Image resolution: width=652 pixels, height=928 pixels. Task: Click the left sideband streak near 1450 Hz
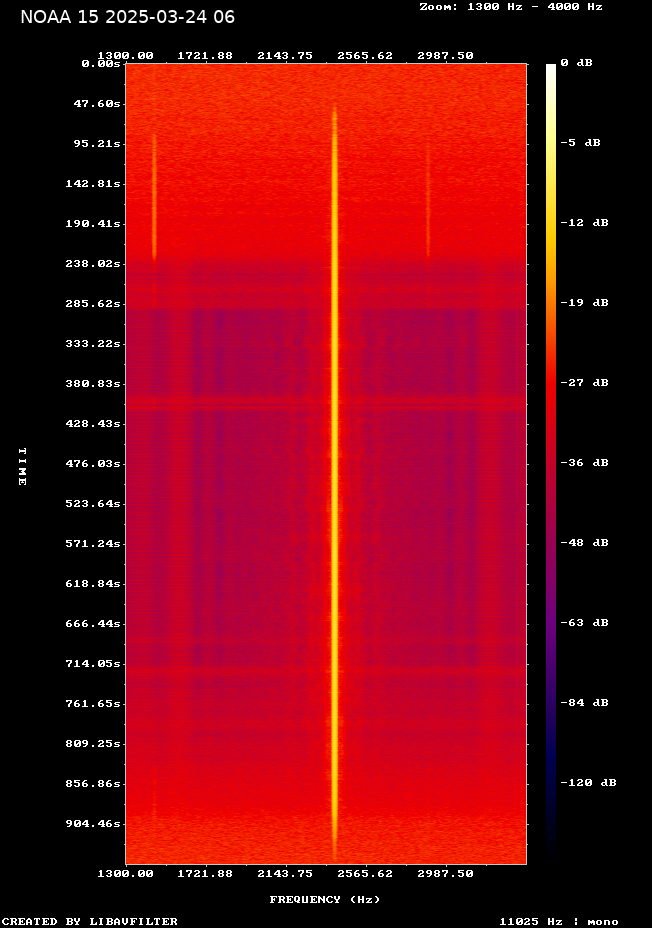[154, 198]
